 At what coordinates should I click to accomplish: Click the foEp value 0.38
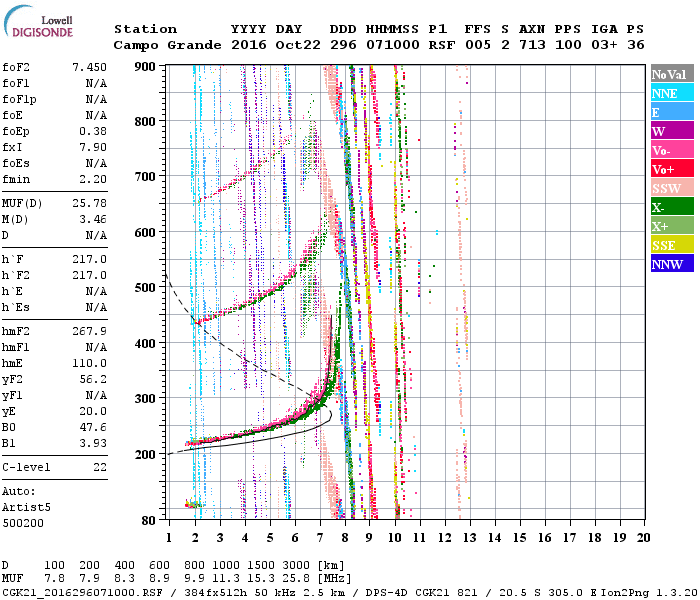[93, 131]
